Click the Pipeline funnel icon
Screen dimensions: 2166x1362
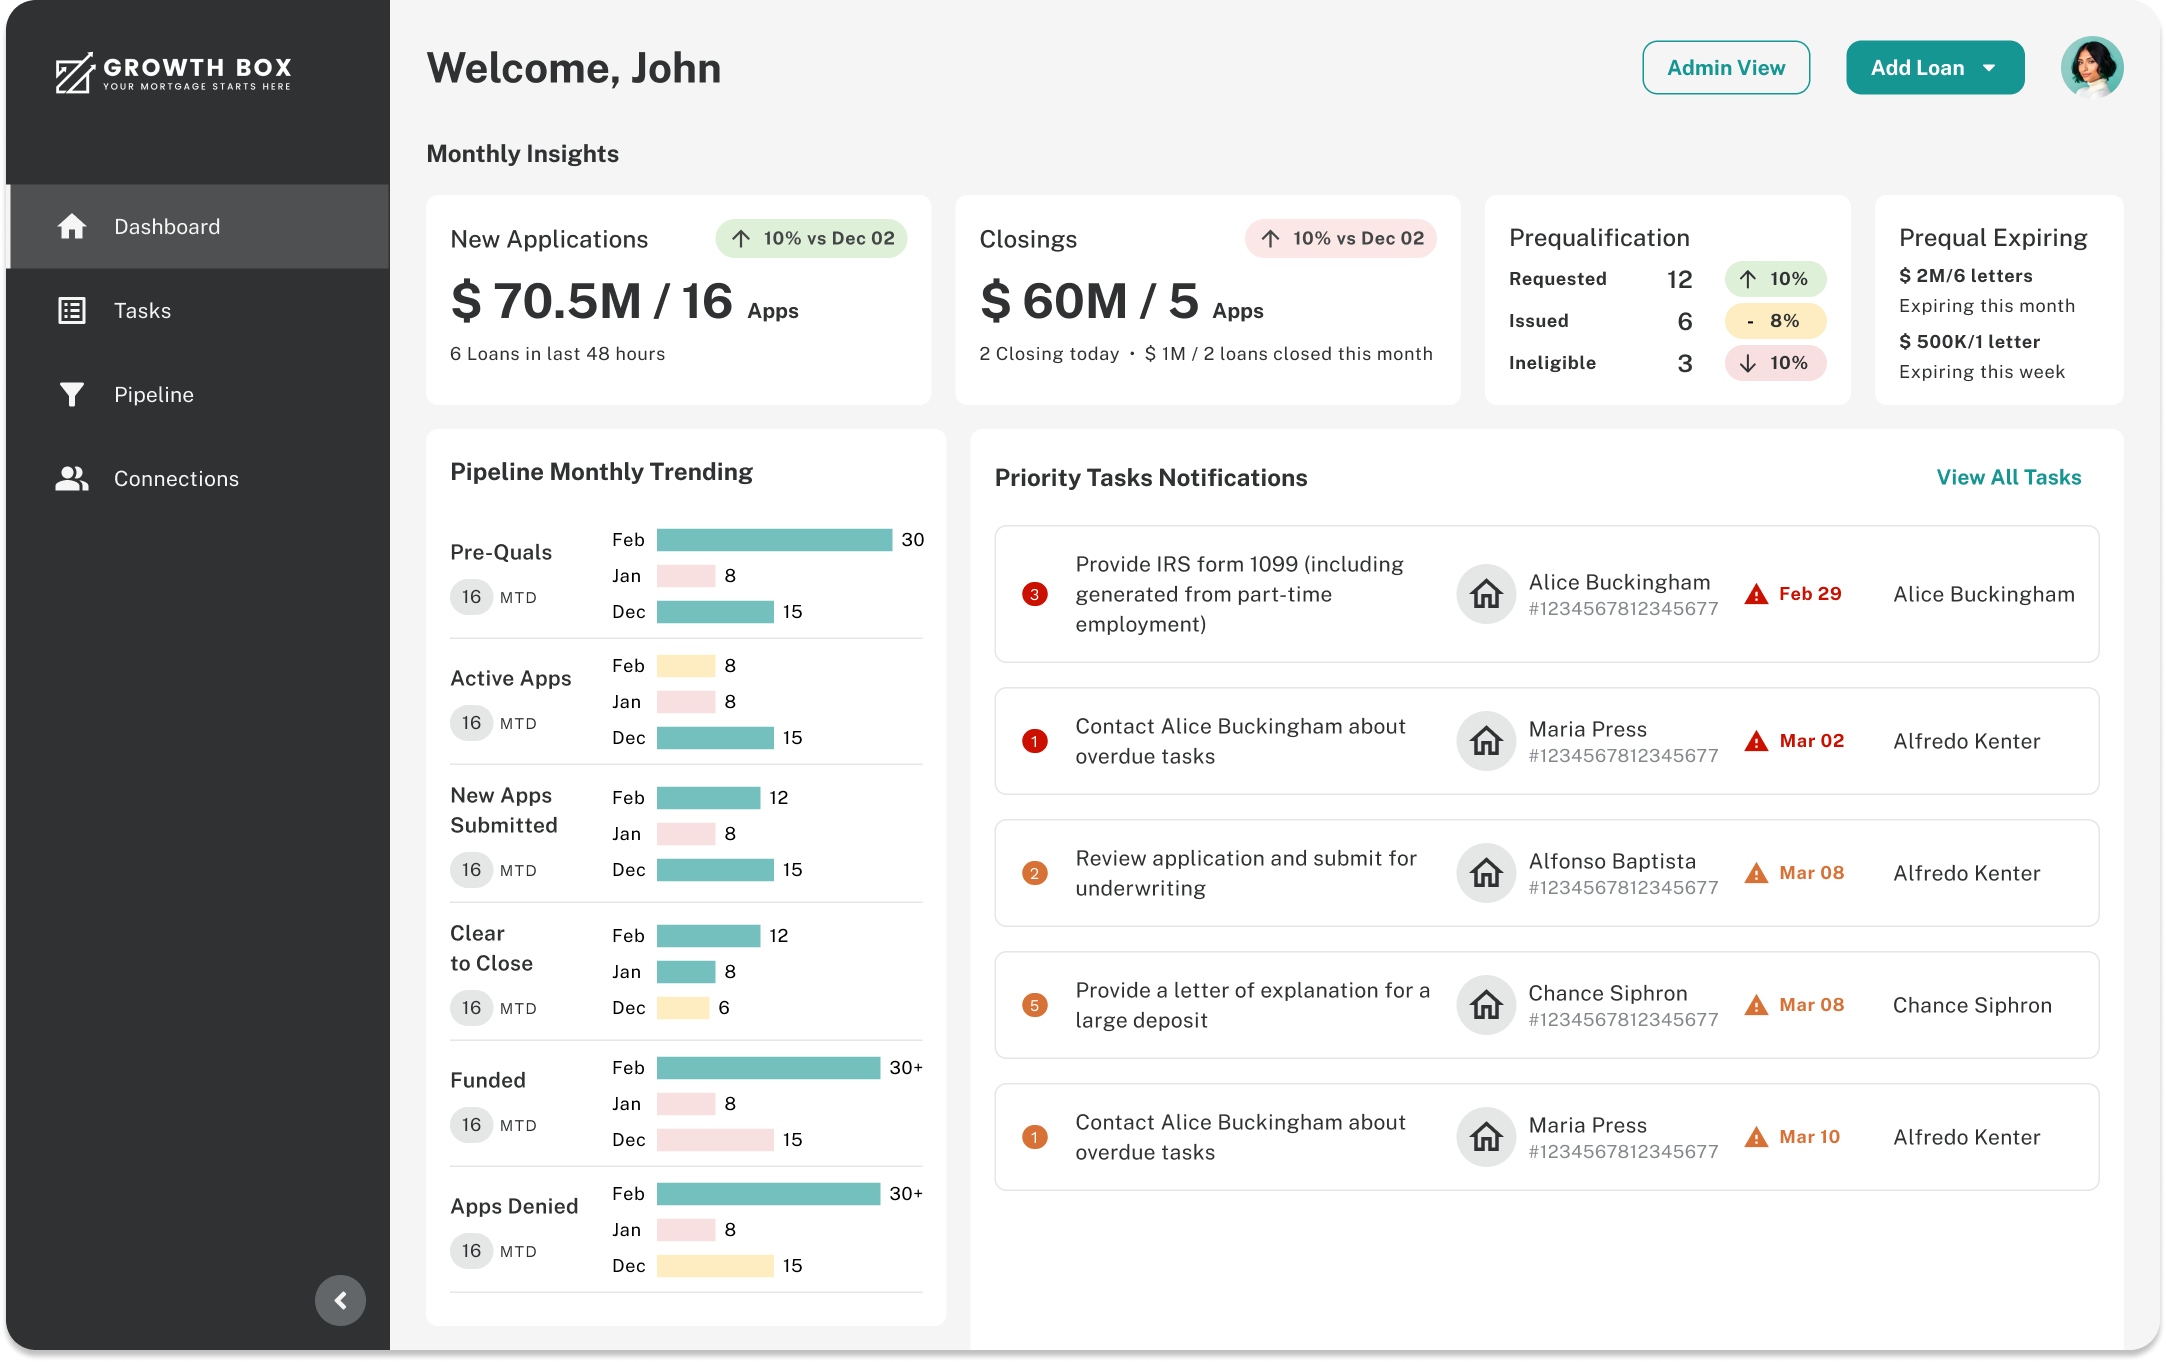click(72, 395)
